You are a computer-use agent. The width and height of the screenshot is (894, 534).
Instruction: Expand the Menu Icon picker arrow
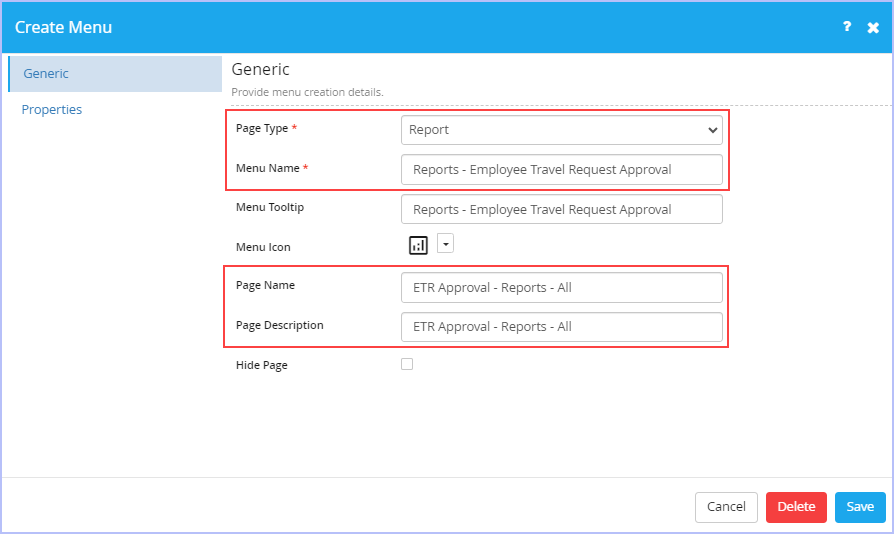[x=445, y=243]
